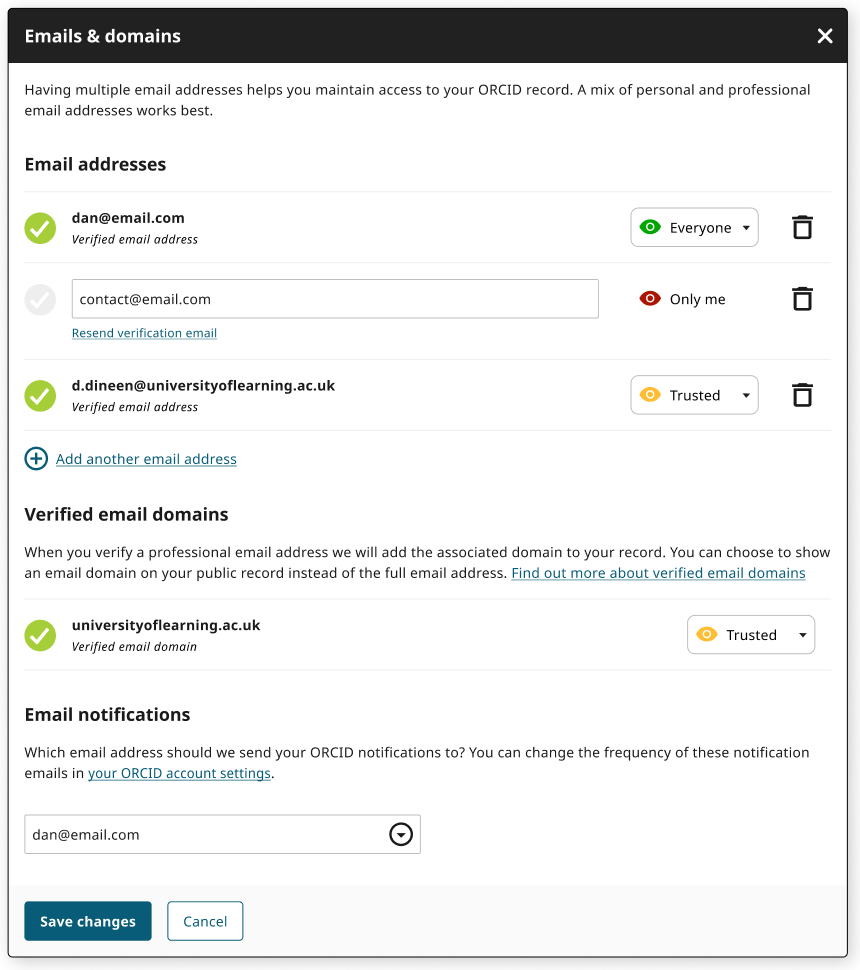Image resolution: width=860 pixels, height=970 pixels.
Task: Remove d.dineen@universityoflearning.ac.uk with trash icon
Action: click(802, 395)
